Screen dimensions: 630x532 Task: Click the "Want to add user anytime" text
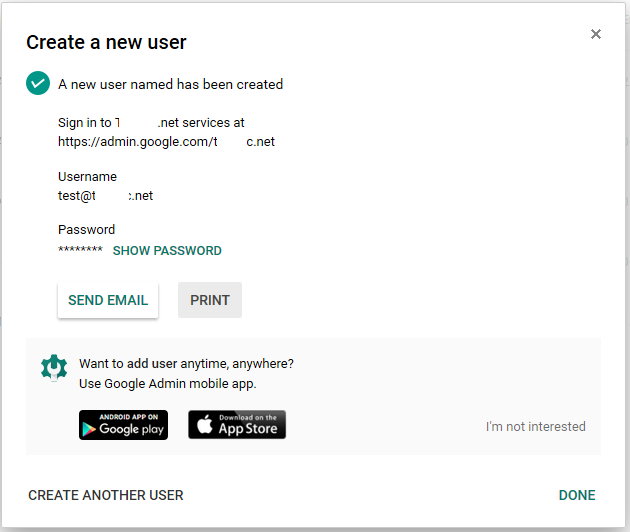click(x=186, y=364)
